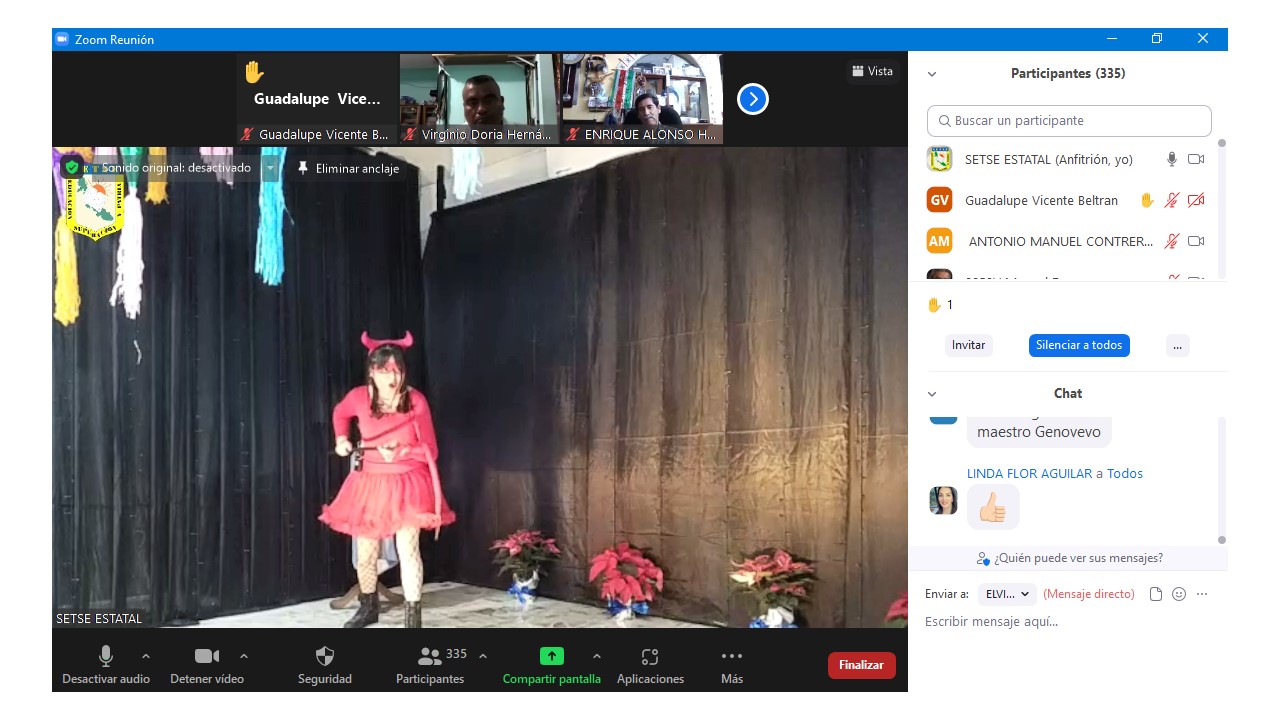
Task: Unpin video with Eliminar anclaje
Action: (x=348, y=169)
